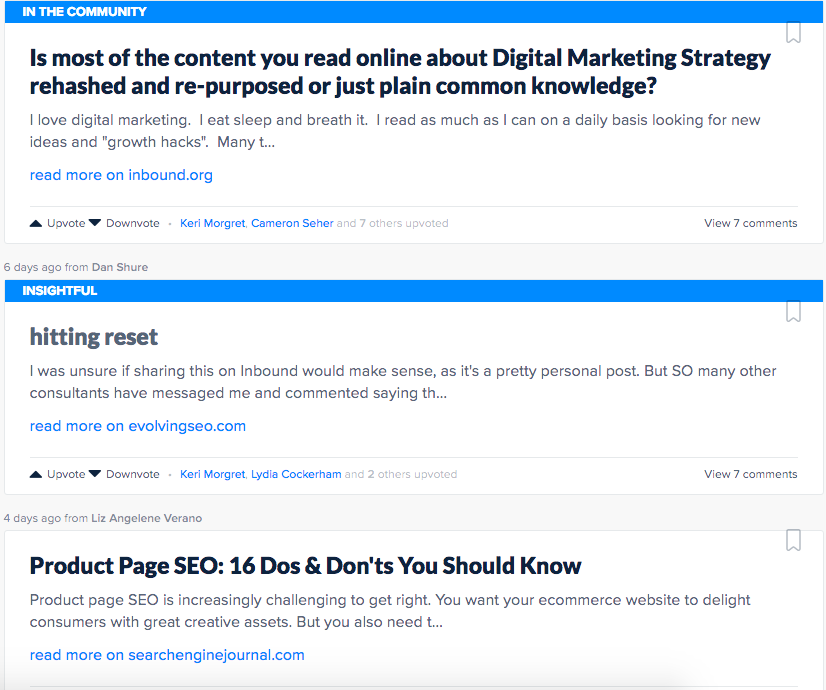Open Keri Morgret's profile

(212, 223)
